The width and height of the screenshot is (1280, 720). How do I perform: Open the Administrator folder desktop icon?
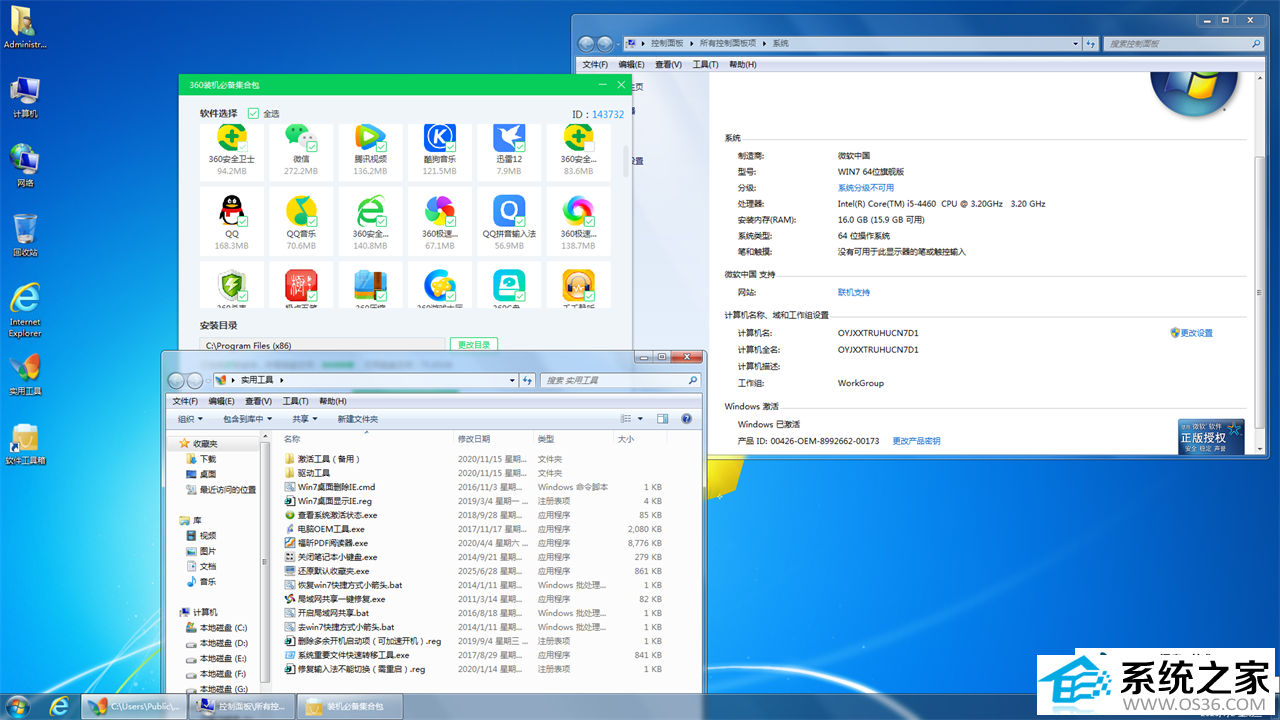(x=25, y=27)
